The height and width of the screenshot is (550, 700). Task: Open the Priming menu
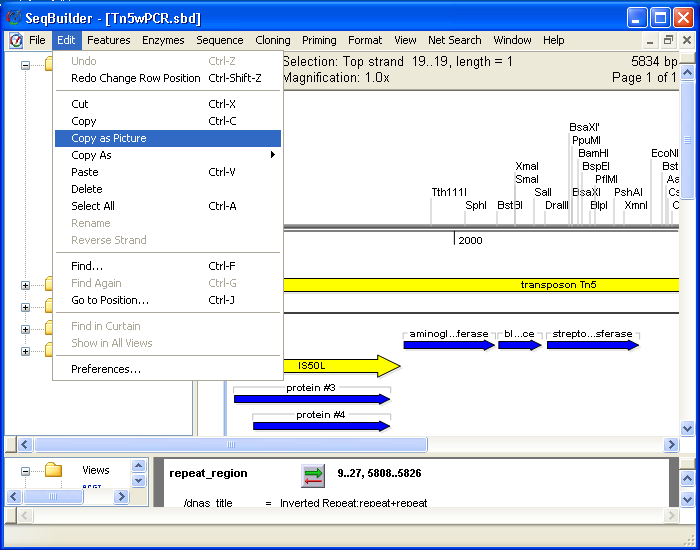coord(319,40)
